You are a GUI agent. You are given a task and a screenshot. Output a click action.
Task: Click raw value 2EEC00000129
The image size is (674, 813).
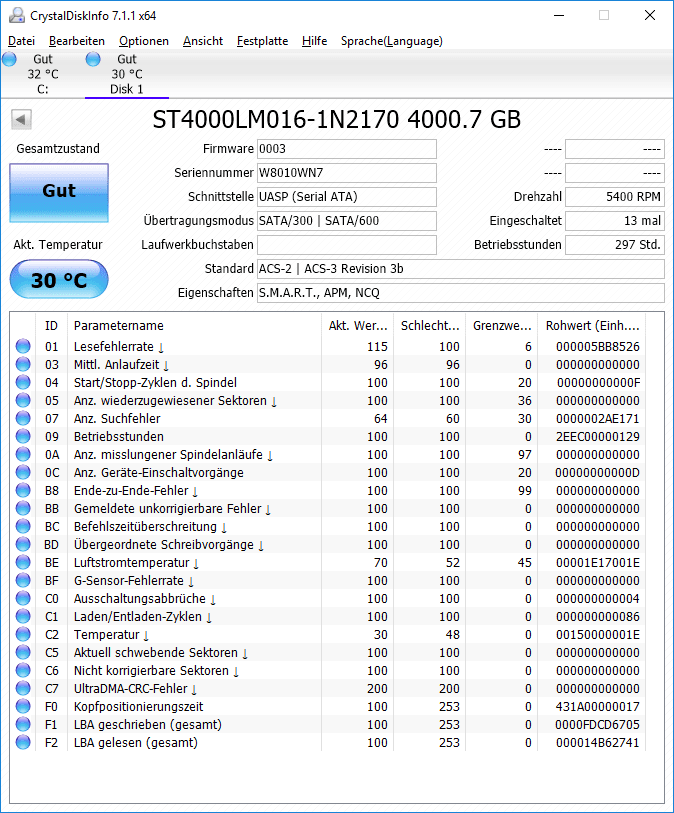[x=598, y=437]
